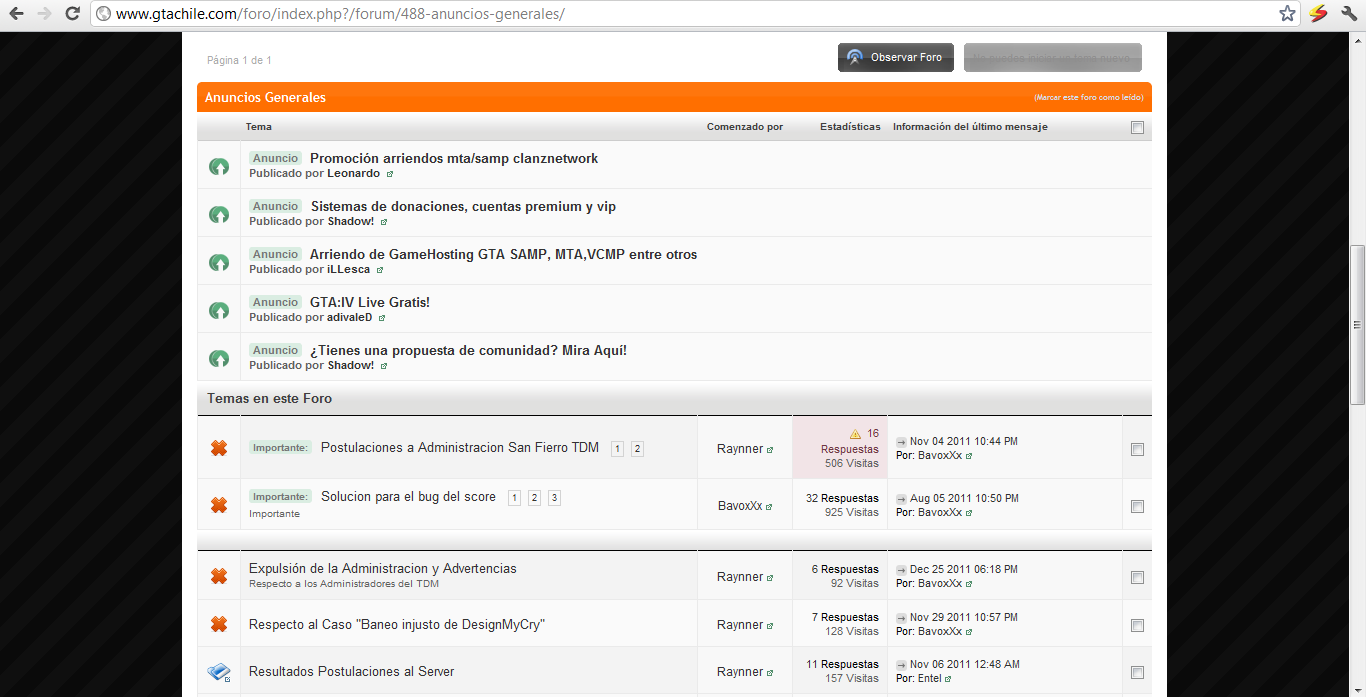
Task: Click Marcar este foro como leído link
Action: coord(1089,98)
